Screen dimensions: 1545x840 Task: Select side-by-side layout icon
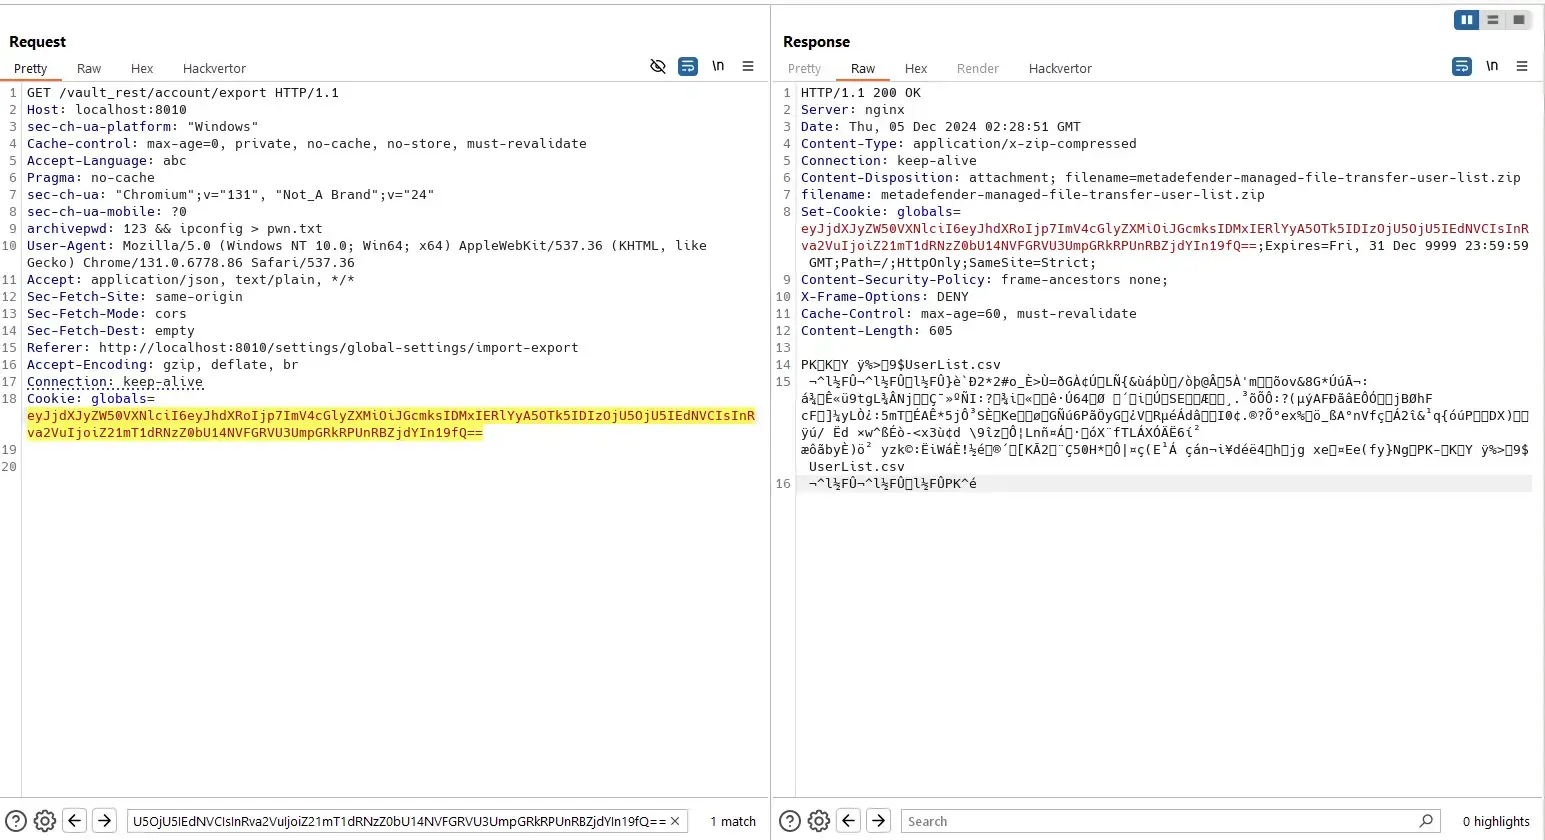click(x=1467, y=20)
